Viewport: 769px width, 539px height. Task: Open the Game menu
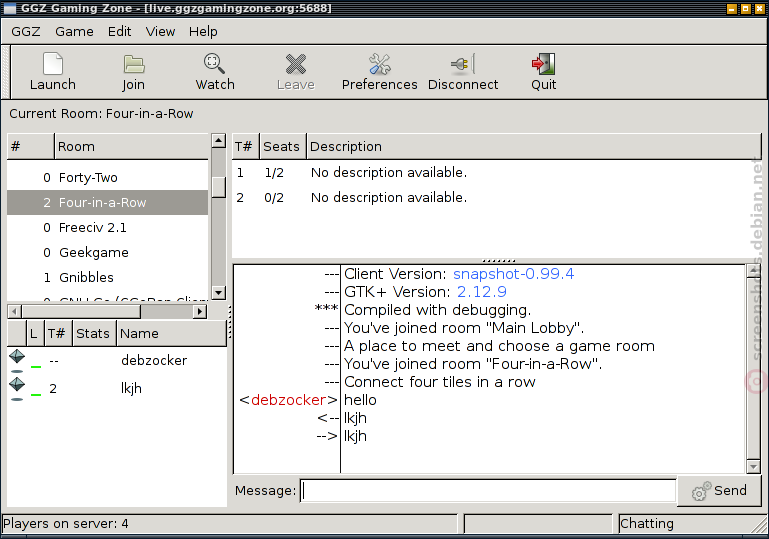74,31
